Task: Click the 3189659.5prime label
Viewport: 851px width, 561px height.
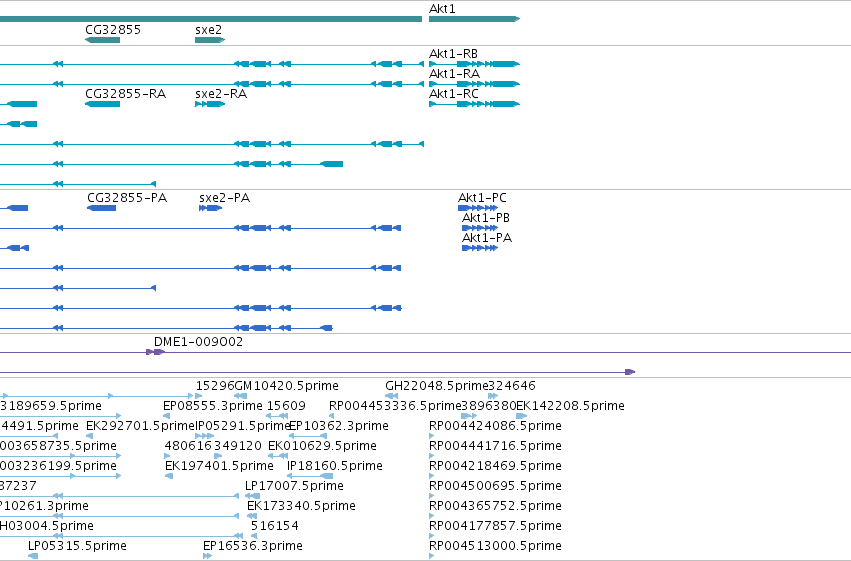Action: coord(51,406)
